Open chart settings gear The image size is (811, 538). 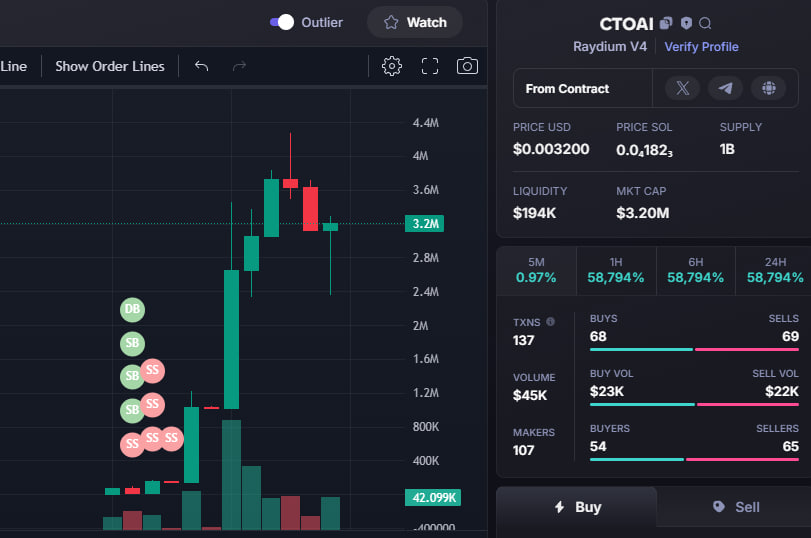click(x=392, y=66)
